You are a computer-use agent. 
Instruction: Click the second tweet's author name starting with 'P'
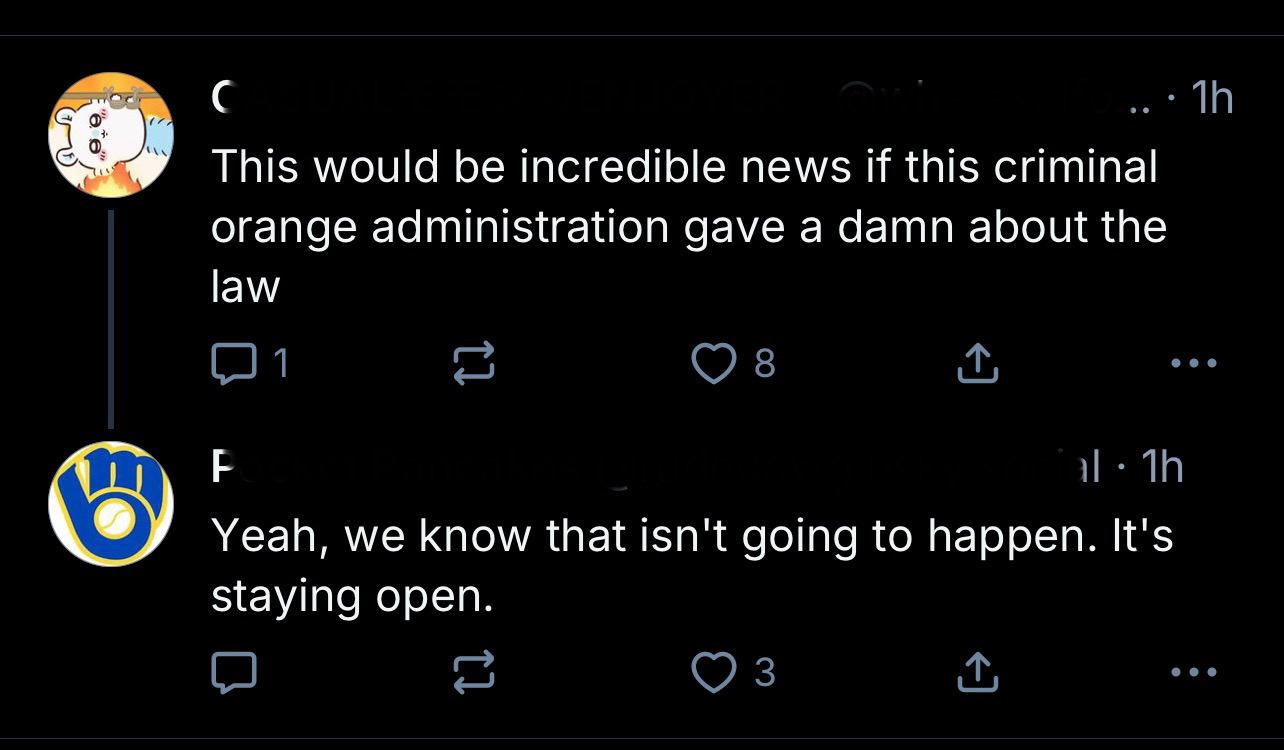220,467
